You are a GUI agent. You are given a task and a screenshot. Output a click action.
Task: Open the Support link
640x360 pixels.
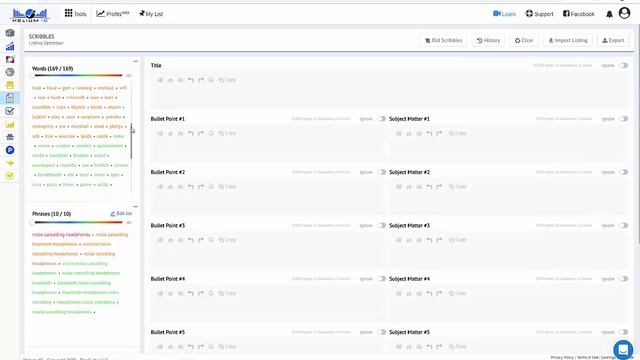pos(539,14)
